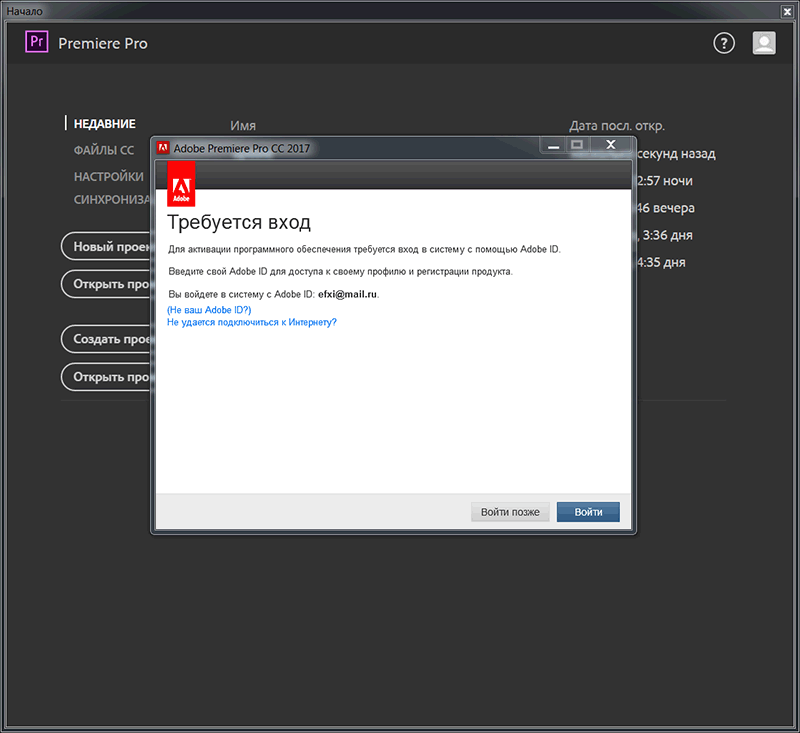This screenshot has width=800, height=733.
Task: Click the blue Войти button
Action: tap(588, 512)
